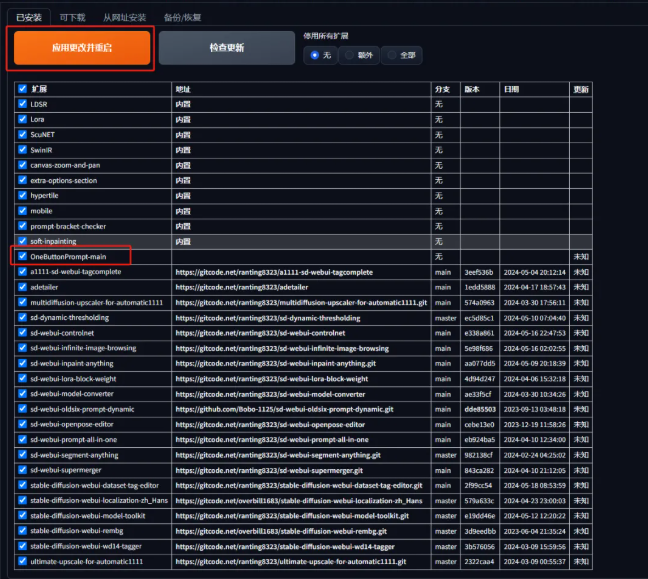This screenshot has height=579, width=648.
Task: Open the a1111-sd-webui-tagcomplete gitcode URL
Action: (274, 272)
